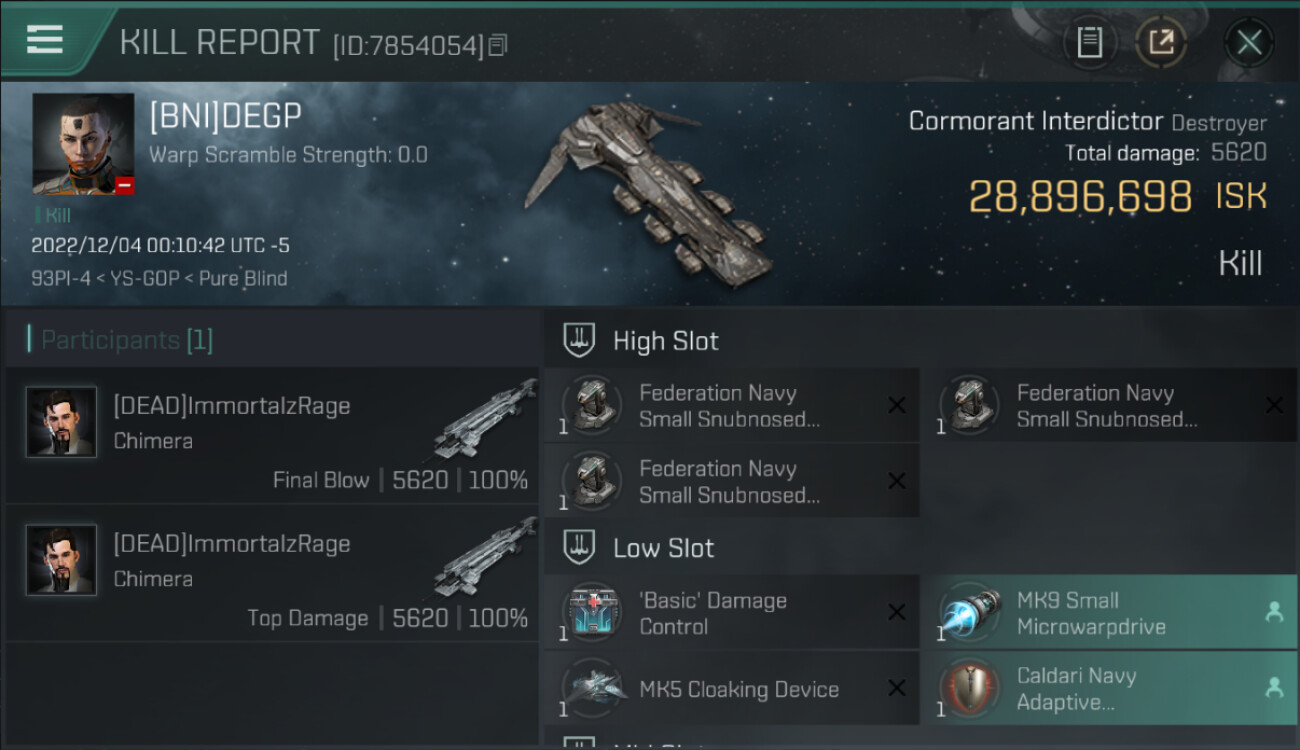The height and width of the screenshot is (750, 1300).
Task: Open the Final Blow participant entry
Action: (272, 435)
